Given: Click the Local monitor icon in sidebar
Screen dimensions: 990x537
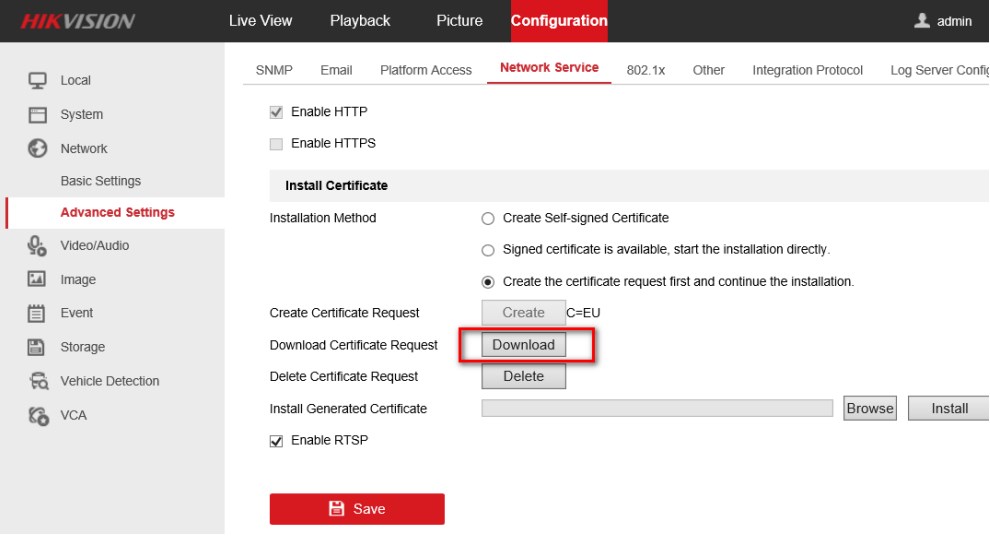Looking at the screenshot, I should [x=37, y=80].
